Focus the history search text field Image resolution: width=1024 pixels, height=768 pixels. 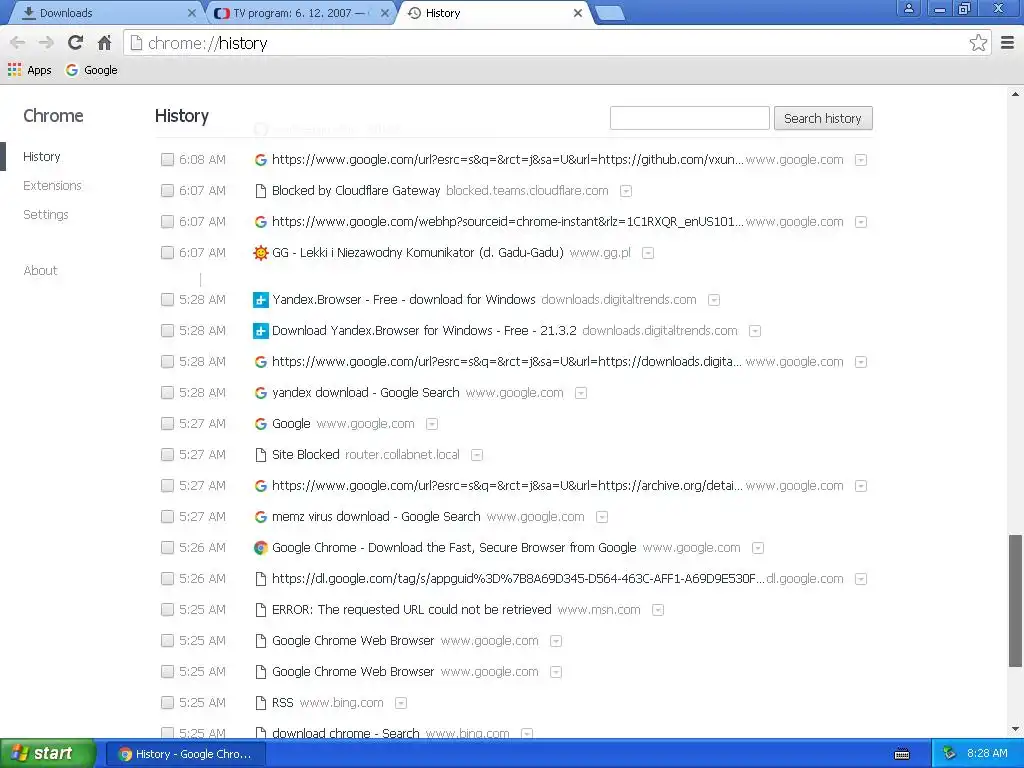pyautogui.click(x=690, y=118)
